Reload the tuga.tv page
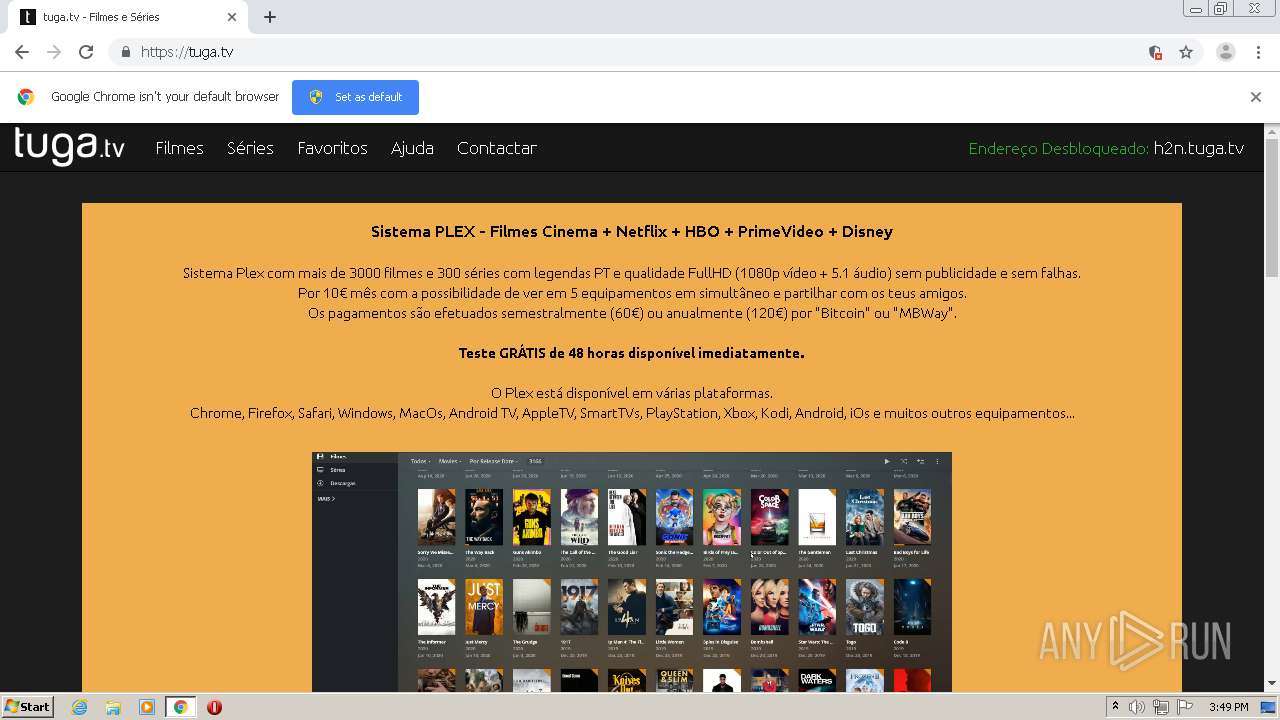 click(86, 52)
